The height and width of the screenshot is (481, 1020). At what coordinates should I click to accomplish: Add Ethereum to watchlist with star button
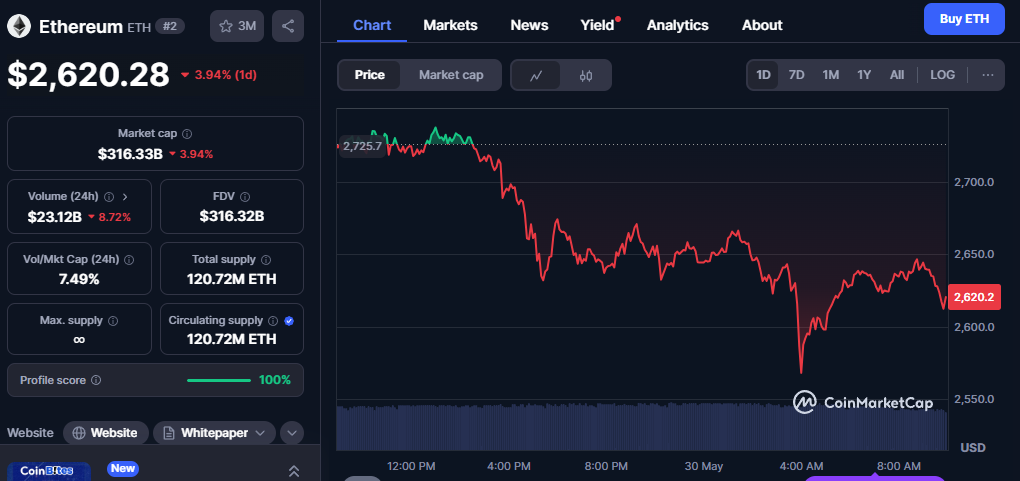[x=237, y=26]
